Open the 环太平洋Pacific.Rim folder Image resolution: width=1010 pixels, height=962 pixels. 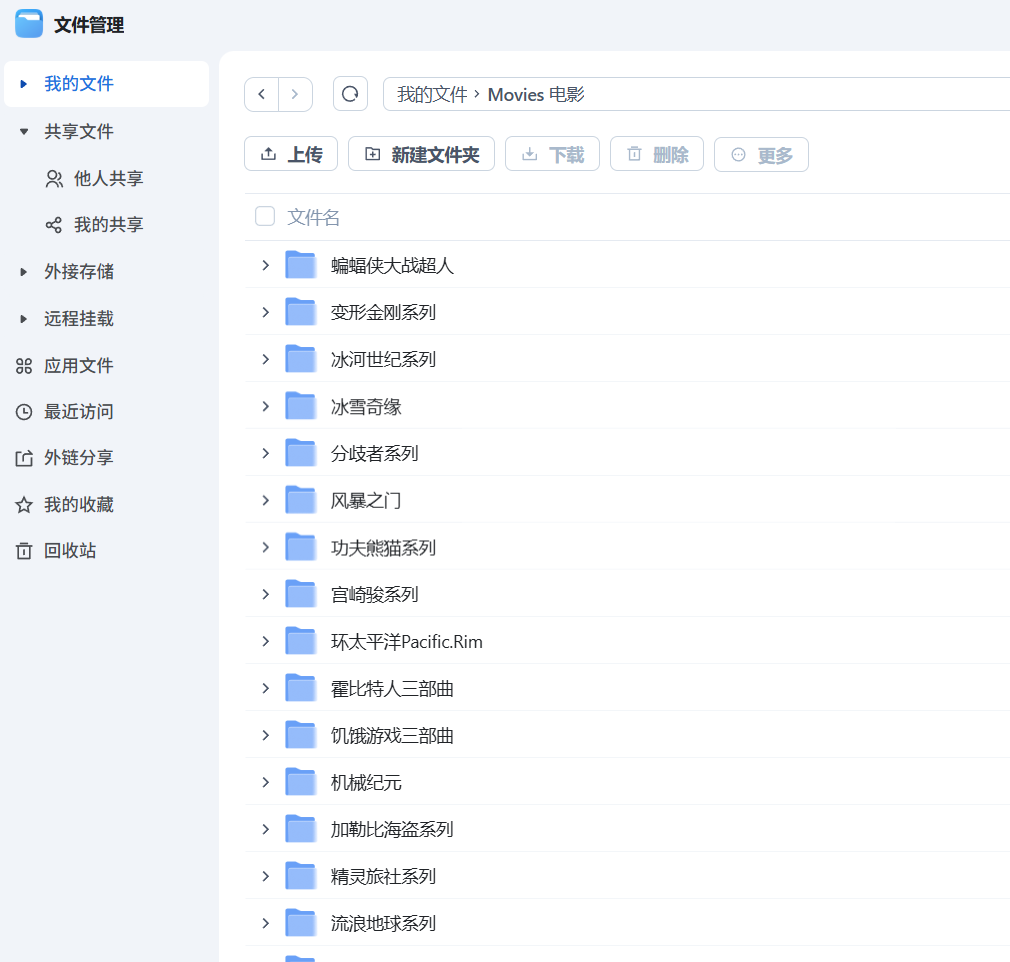[406, 642]
